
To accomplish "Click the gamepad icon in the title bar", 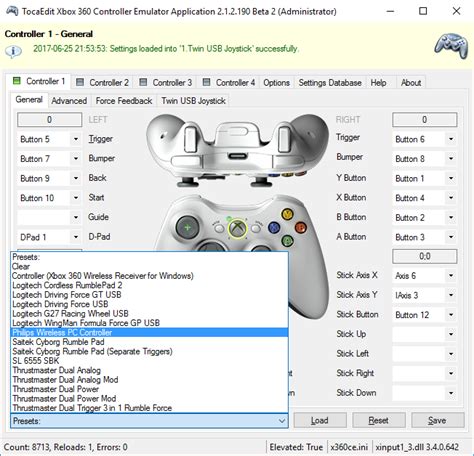I will point(12,11).
